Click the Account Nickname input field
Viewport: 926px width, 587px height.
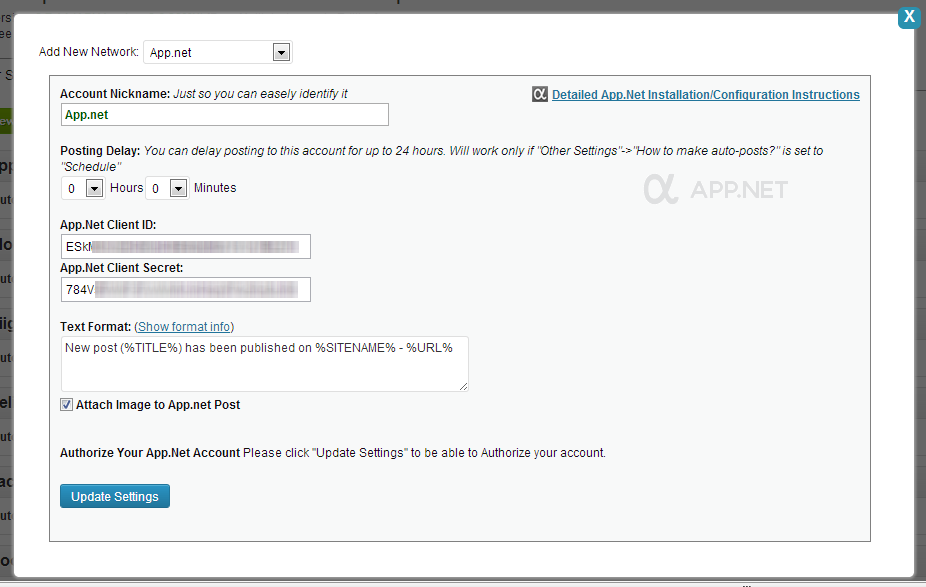coord(224,115)
